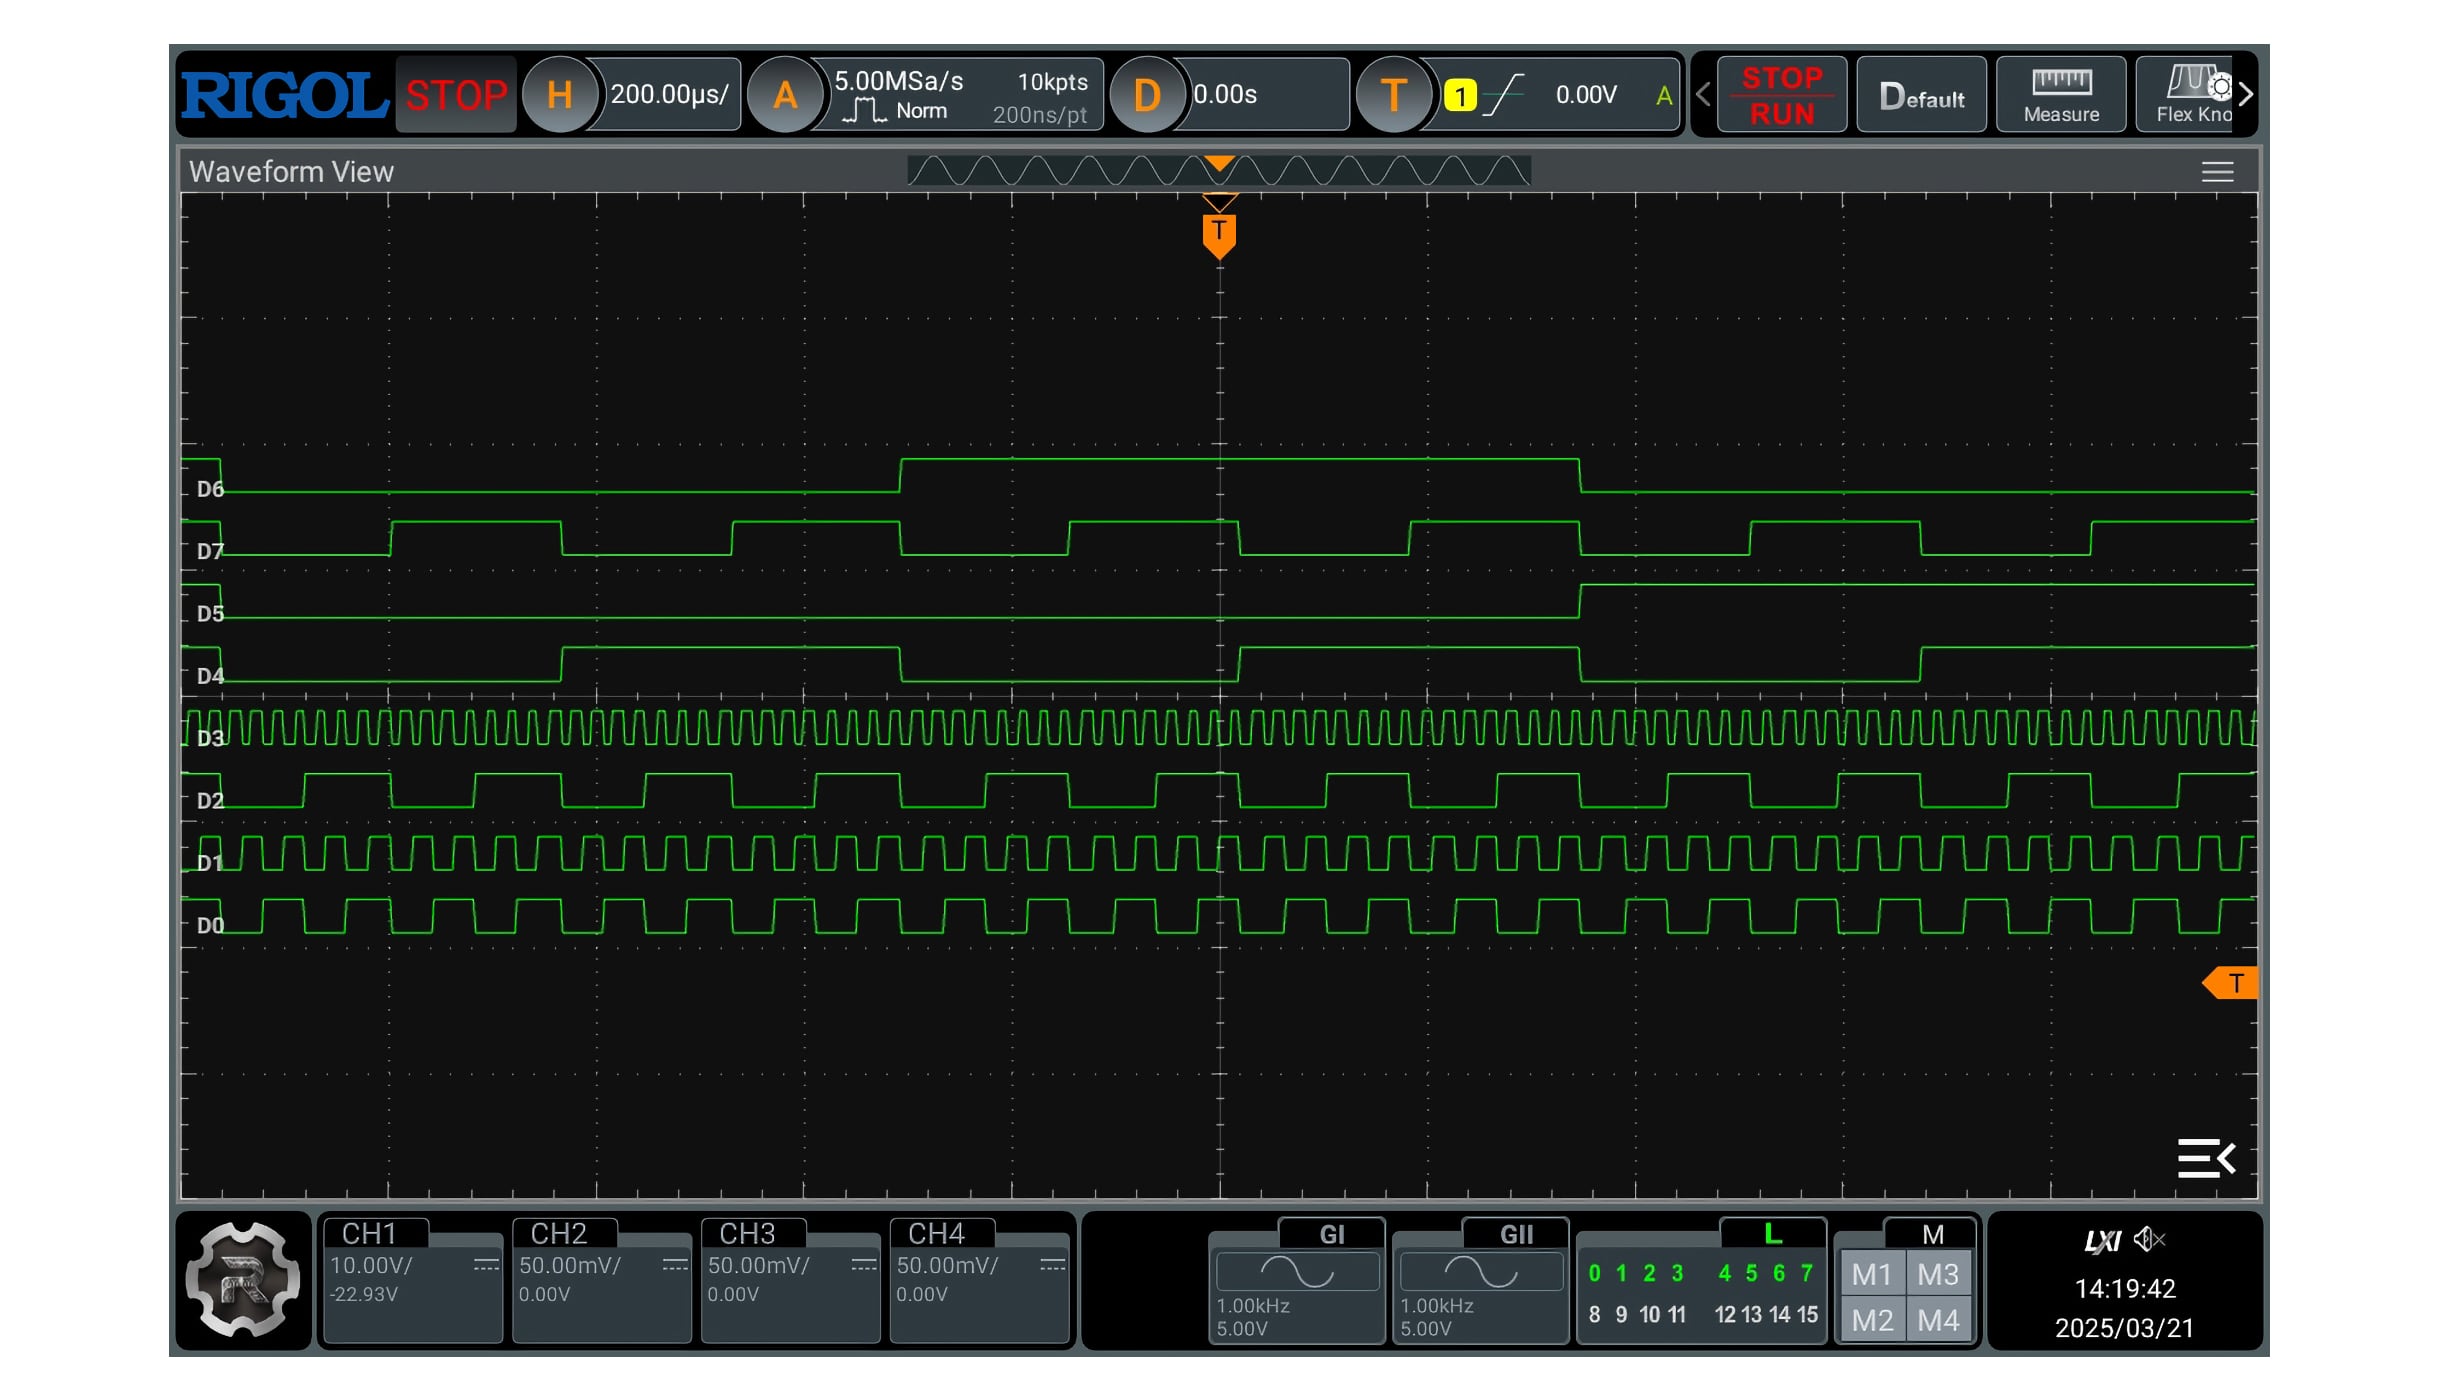Click the Waveform View title
This screenshot has height=1400, width=2440.
pyautogui.click(x=291, y=172)
